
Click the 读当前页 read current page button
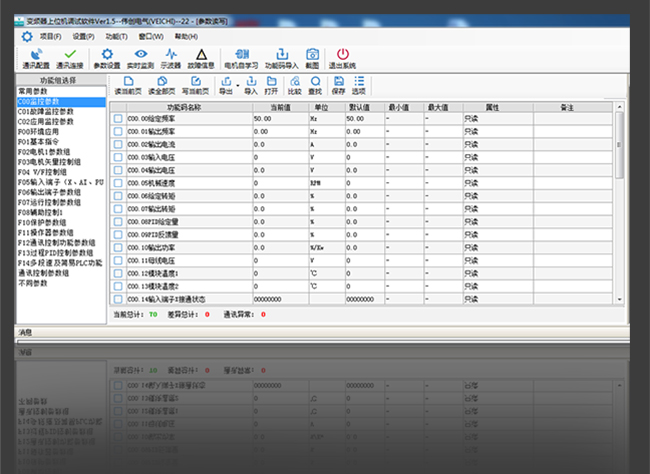click(x=127, y=86)
